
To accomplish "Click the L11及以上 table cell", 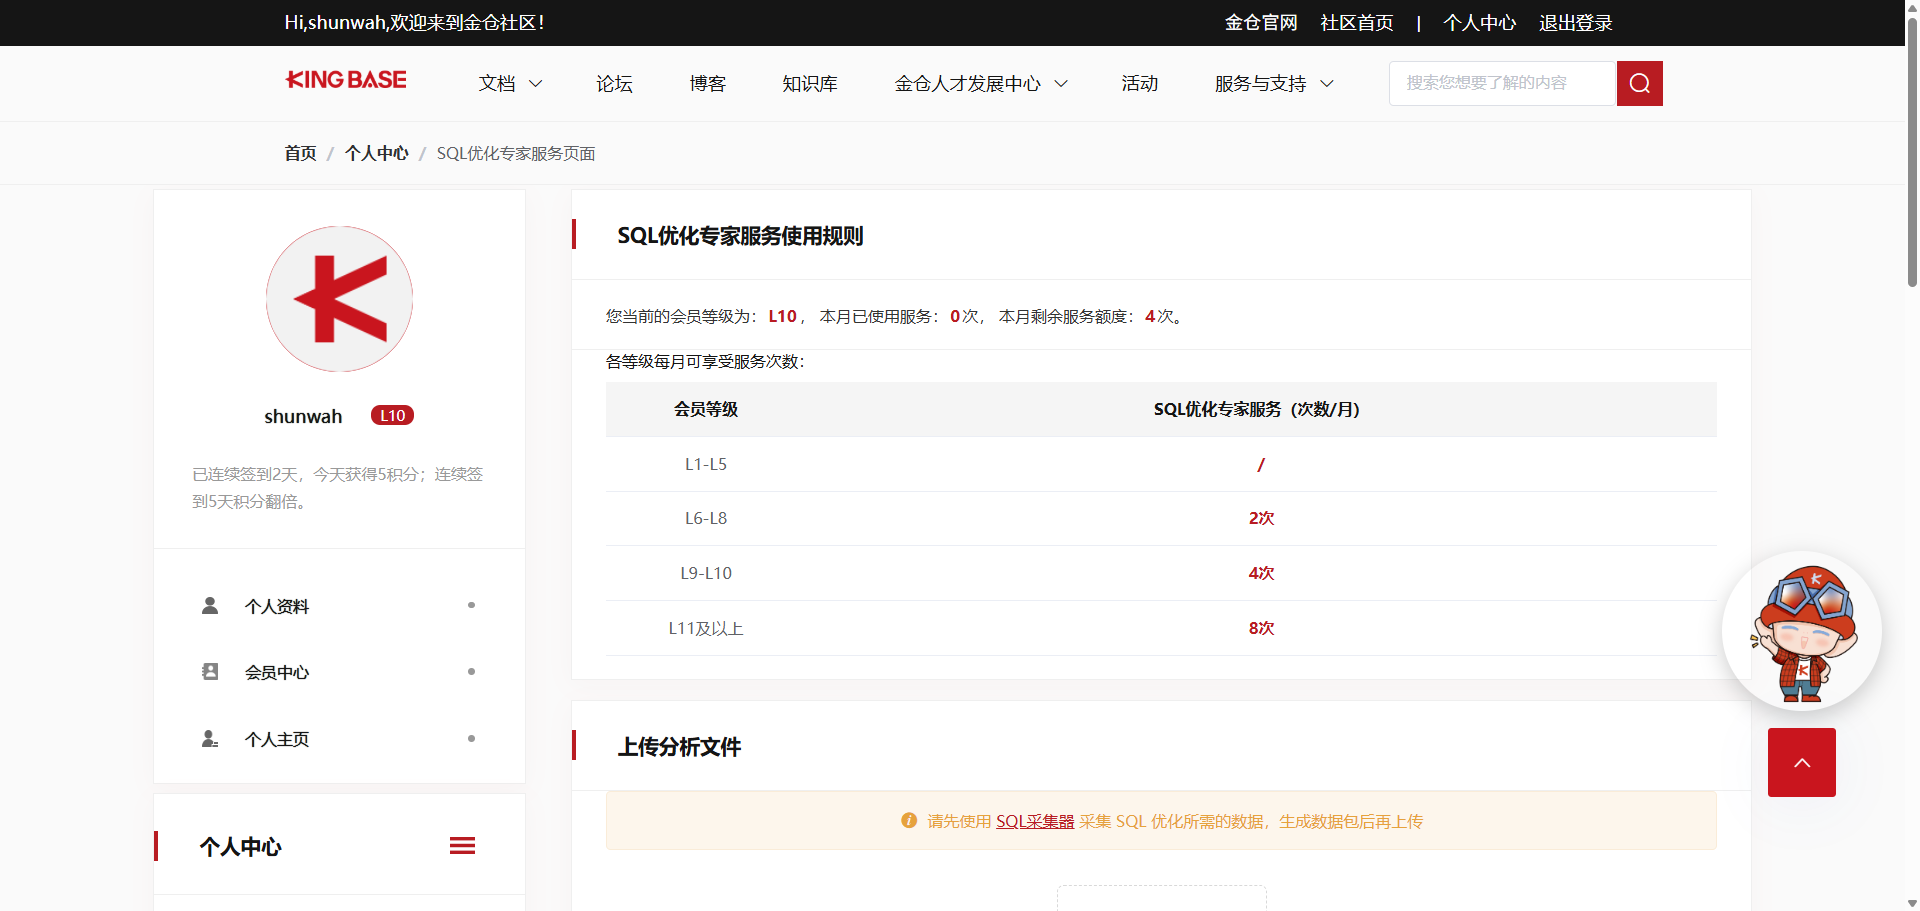I will (x=706, y=628).
